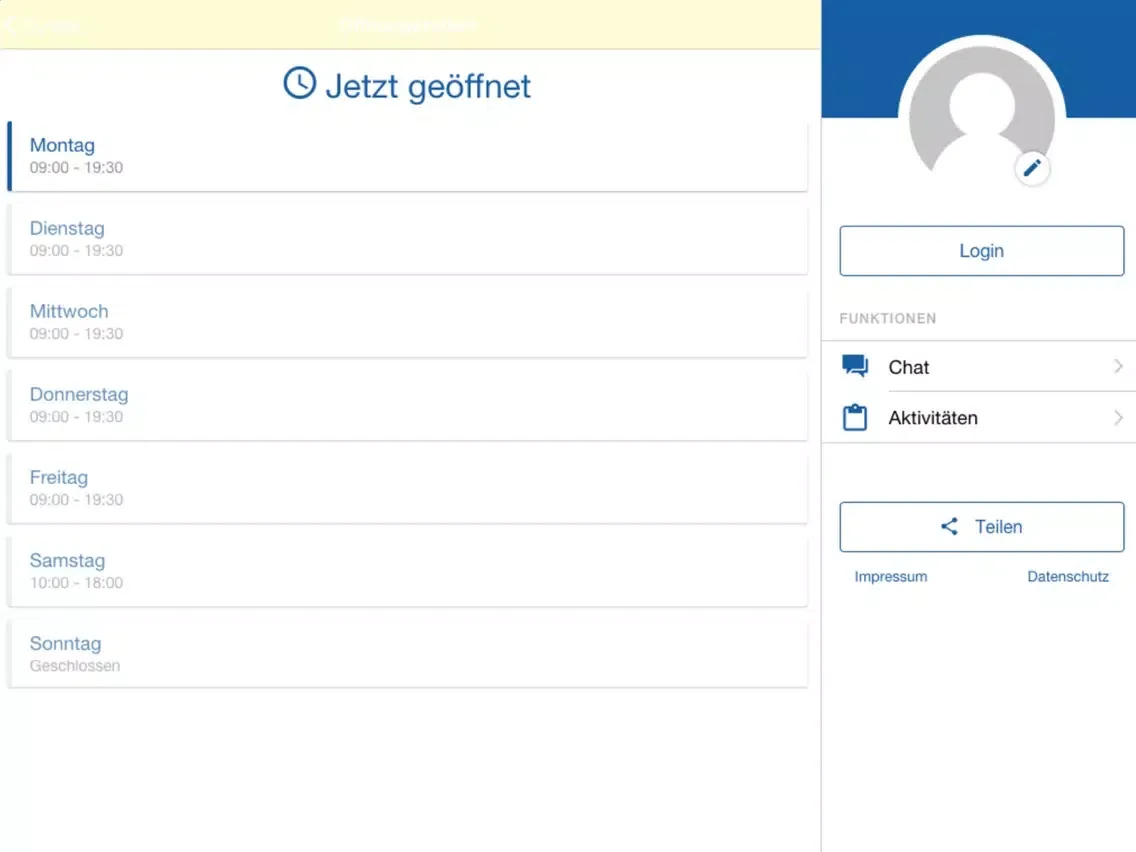Select the Donnerstag opening hours row

point(407,405)
